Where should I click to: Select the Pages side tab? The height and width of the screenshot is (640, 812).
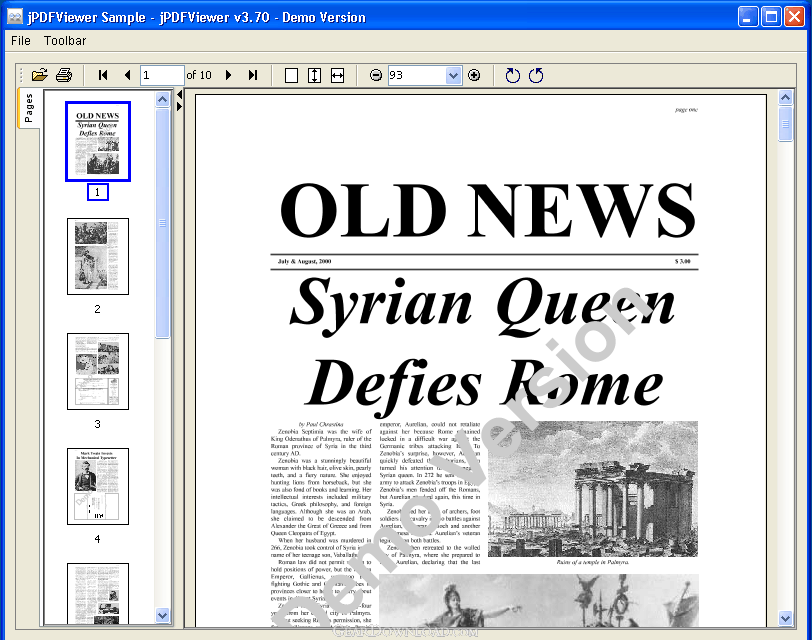(x=28, y=108)
